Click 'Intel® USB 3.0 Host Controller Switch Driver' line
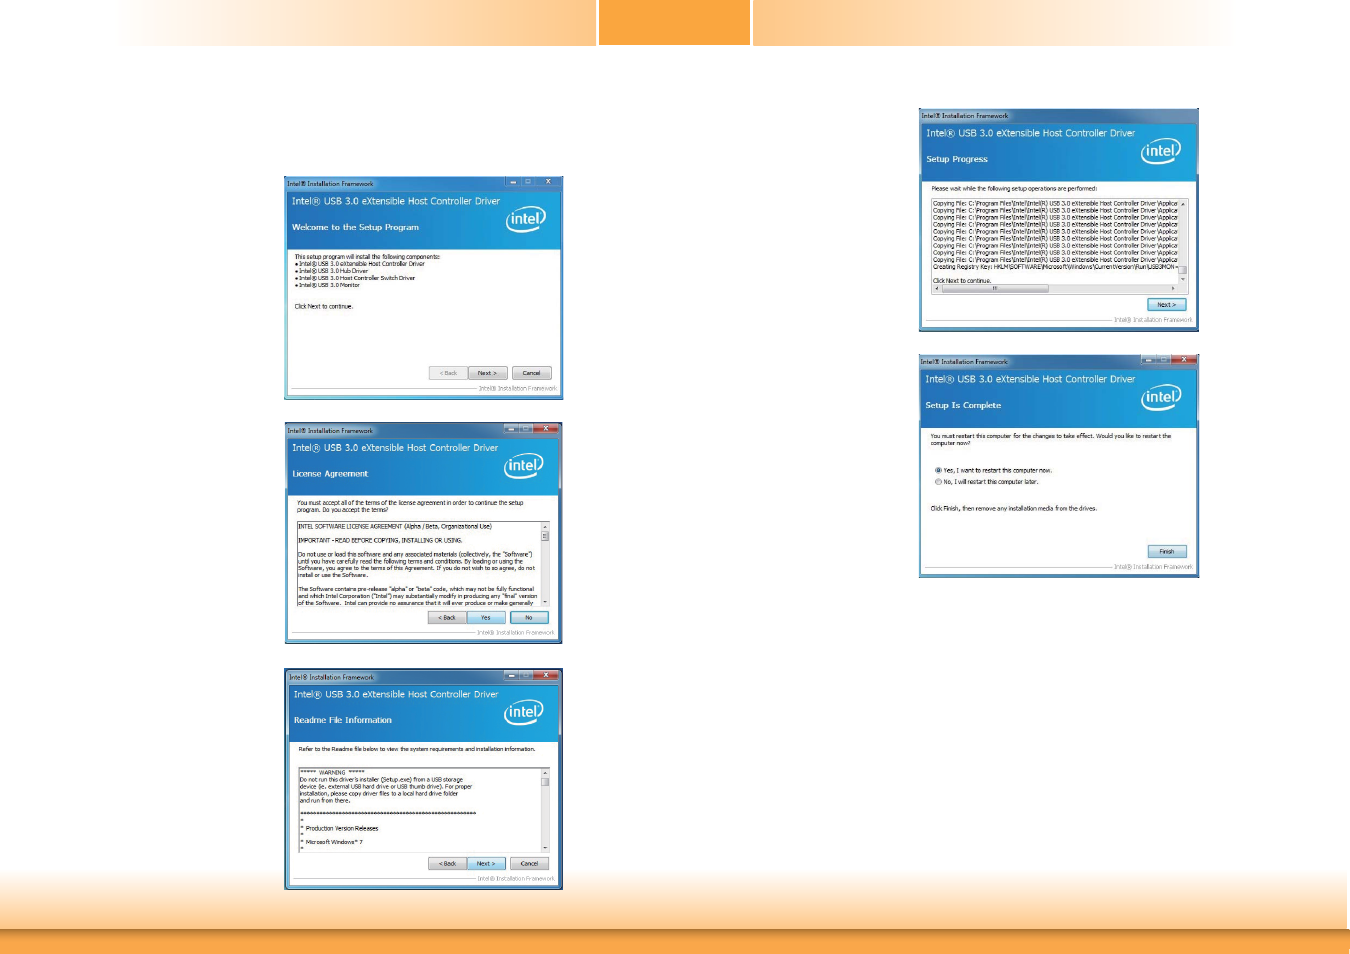This screenshot has height=954, width=1350. (356, 278)
